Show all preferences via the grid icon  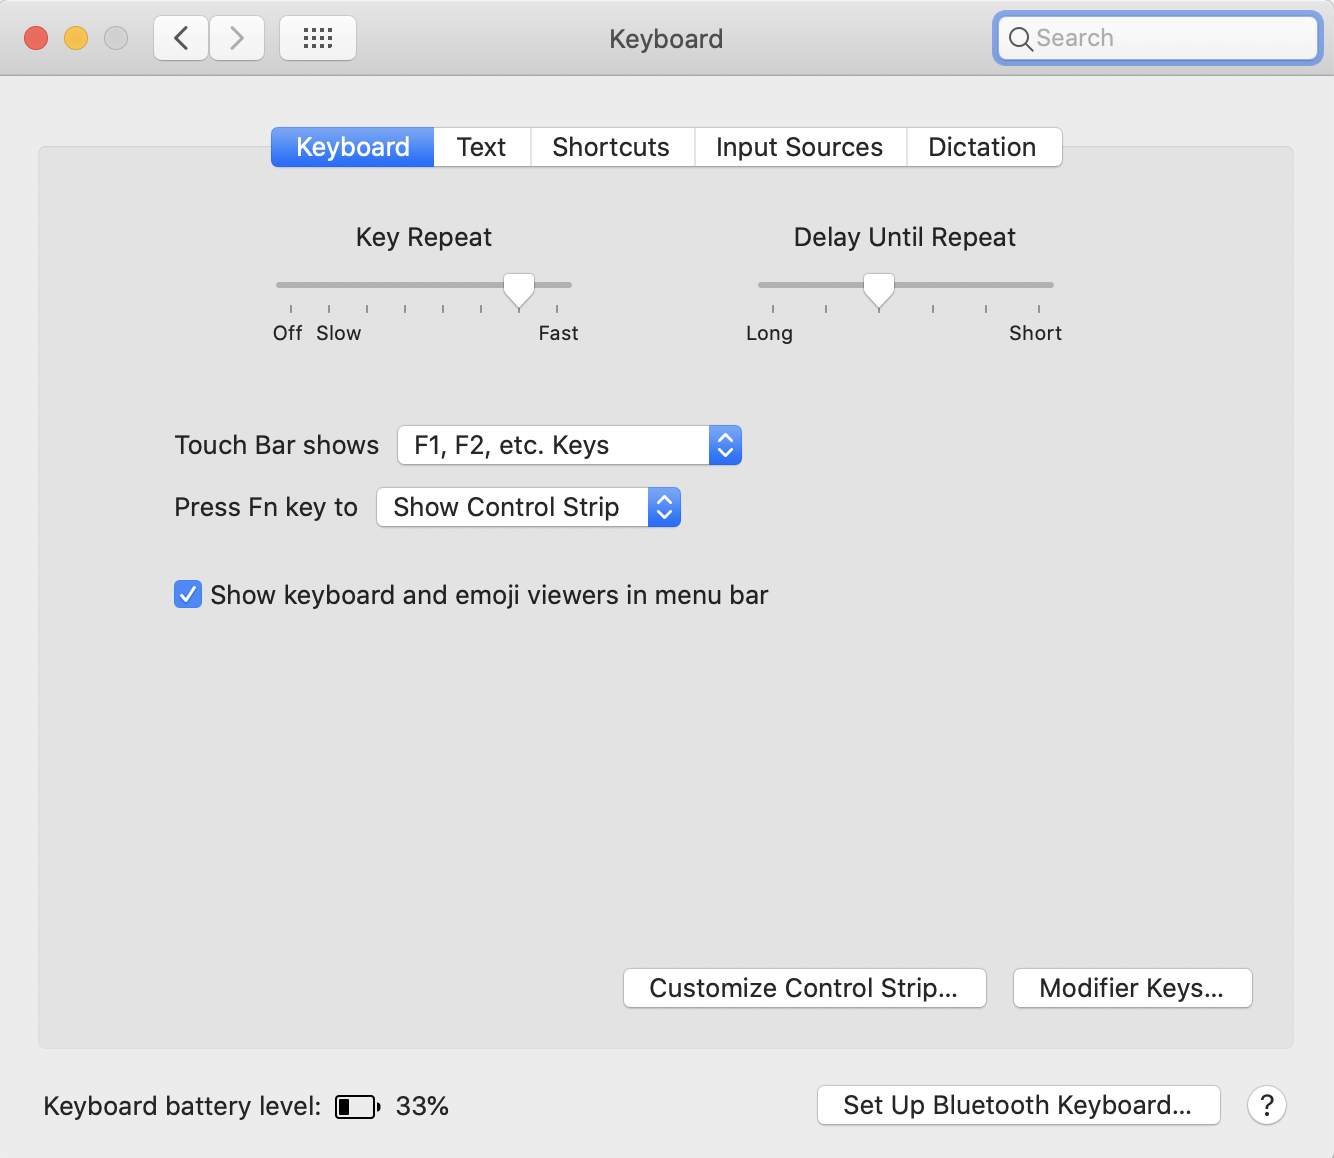[x=318, y=38]
